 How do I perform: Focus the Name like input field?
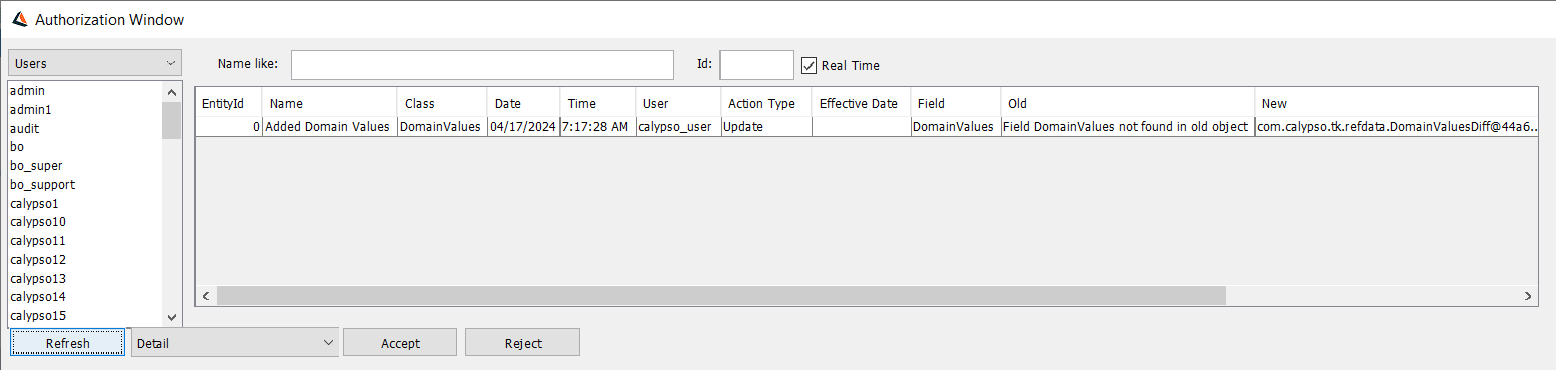[482, 65]
